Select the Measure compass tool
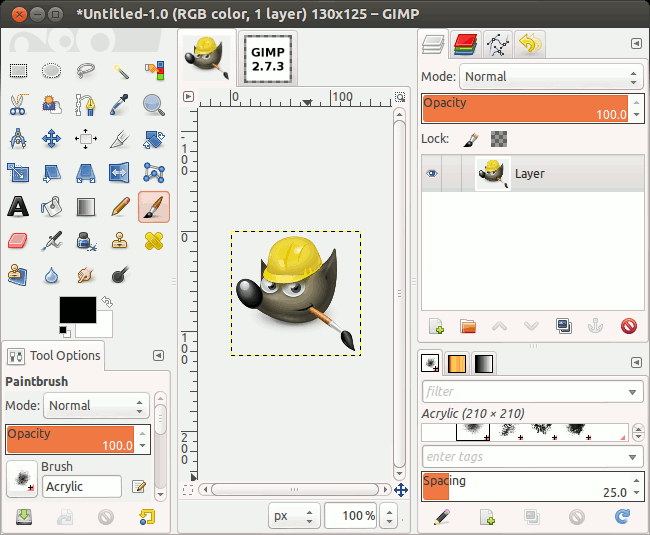The image size is (650, 535). tap(18, 138)
